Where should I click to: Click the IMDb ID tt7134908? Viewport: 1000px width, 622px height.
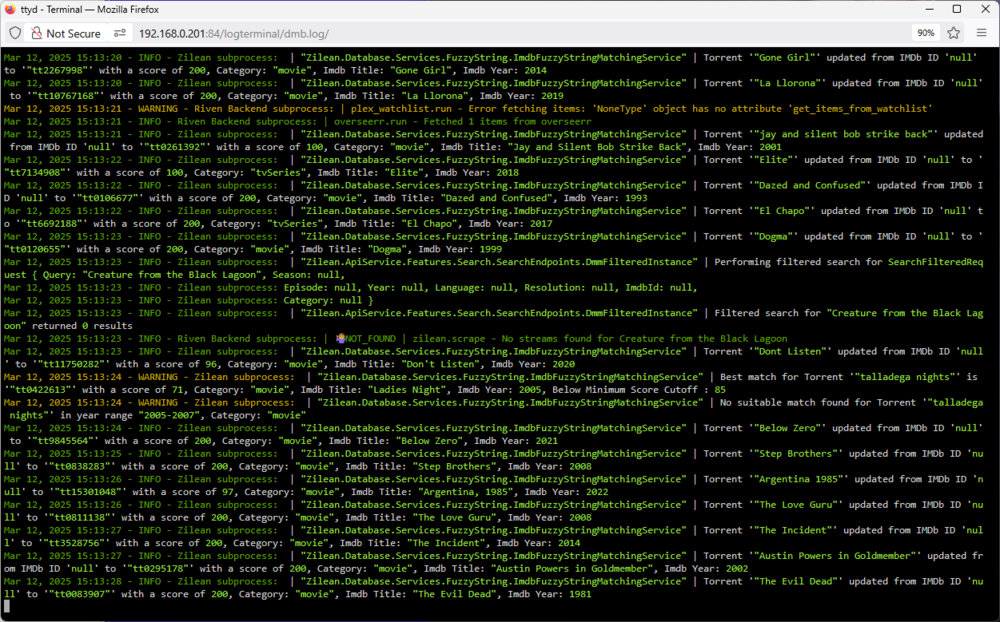[x=34, y=172]
